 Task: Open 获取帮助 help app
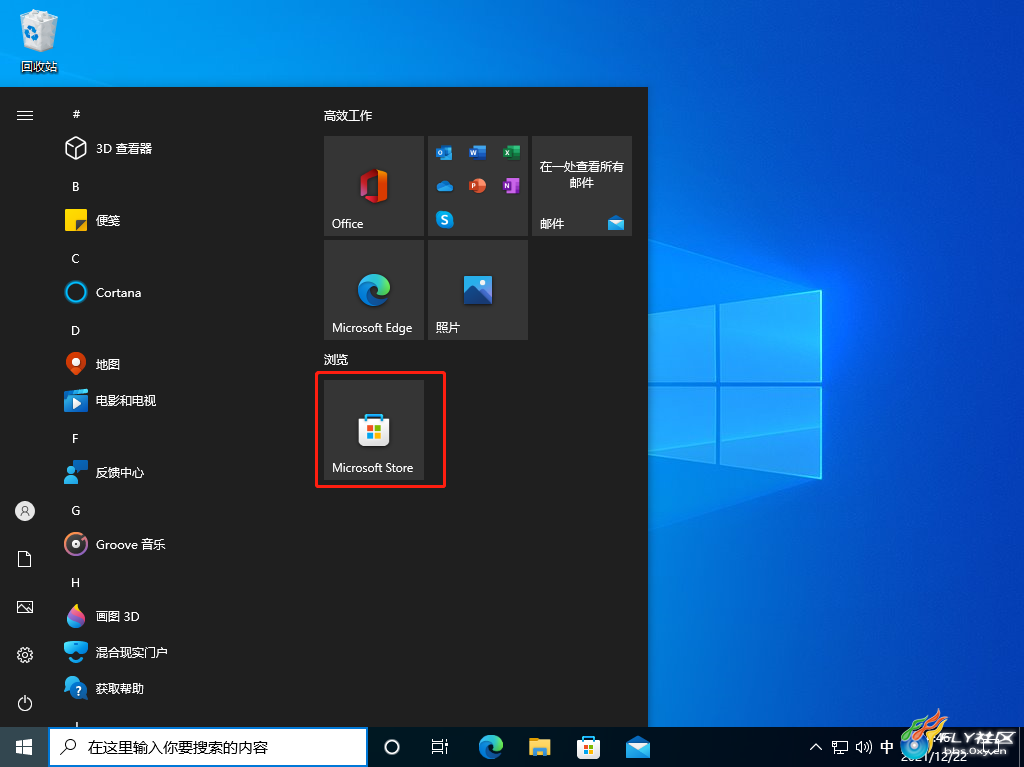[104, 688]
